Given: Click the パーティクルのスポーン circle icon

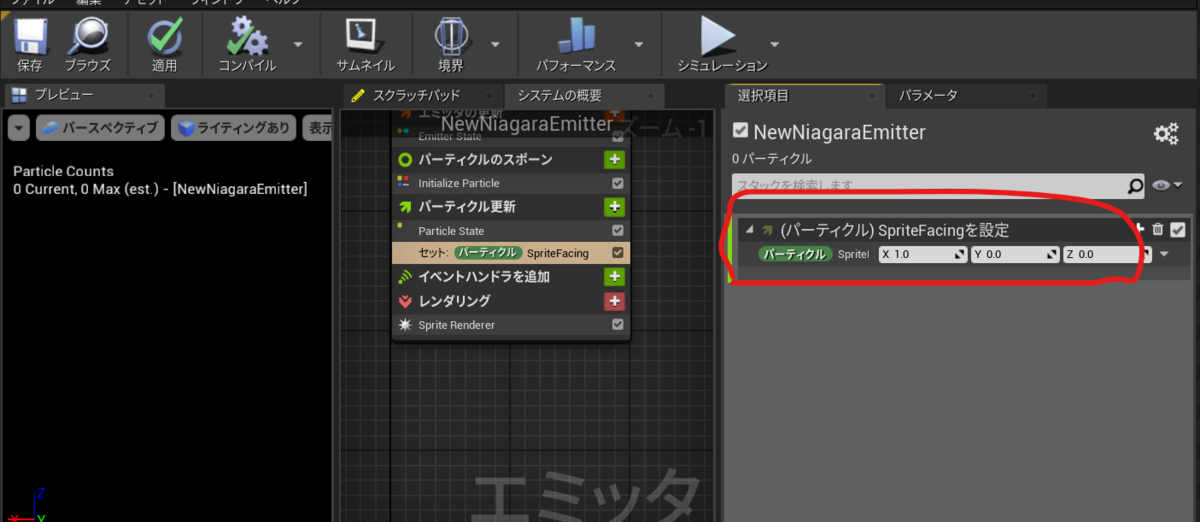Looking at the screenshot, I should point(405,159).
